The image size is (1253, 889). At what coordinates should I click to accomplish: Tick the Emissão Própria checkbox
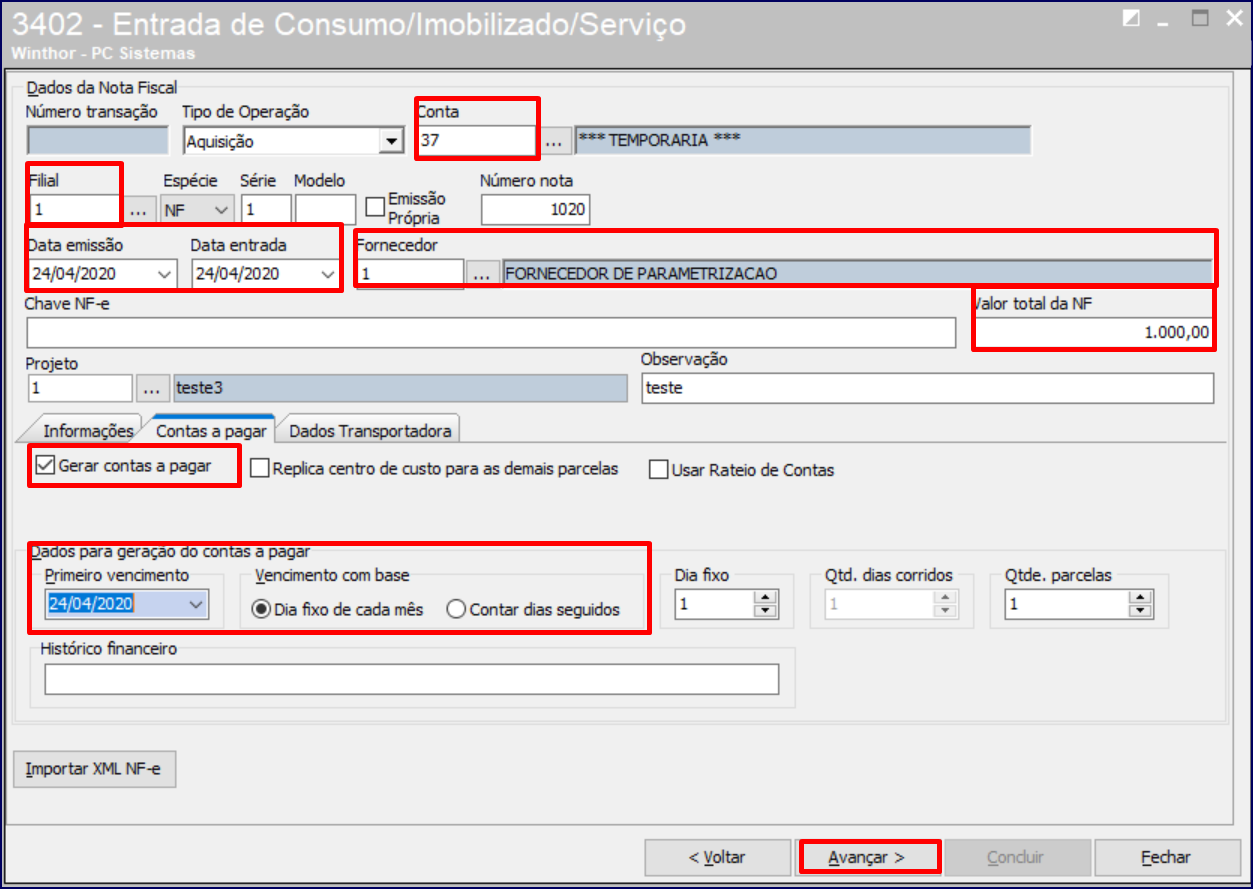click(376, 207)
